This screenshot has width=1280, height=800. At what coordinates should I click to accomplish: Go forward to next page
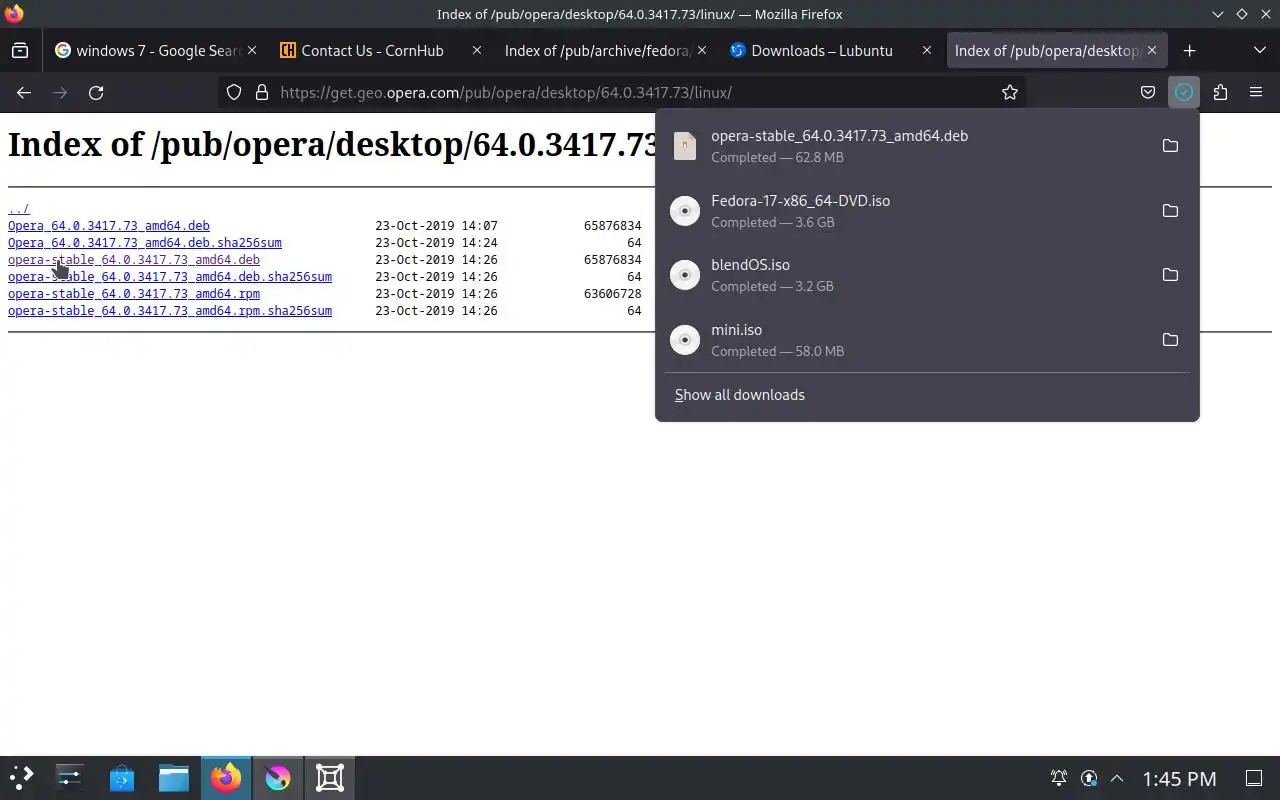coord(60,92)
